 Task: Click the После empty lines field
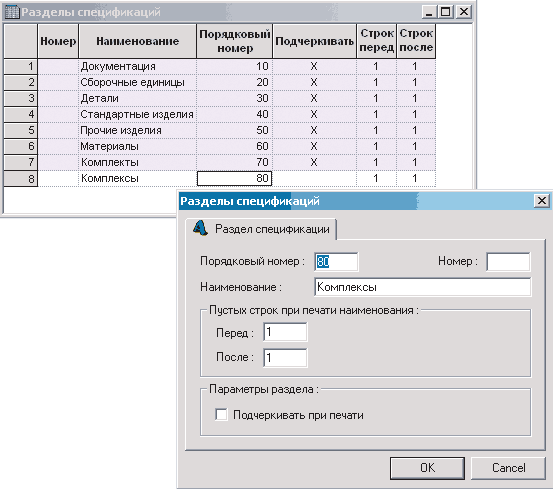[285, 358]
